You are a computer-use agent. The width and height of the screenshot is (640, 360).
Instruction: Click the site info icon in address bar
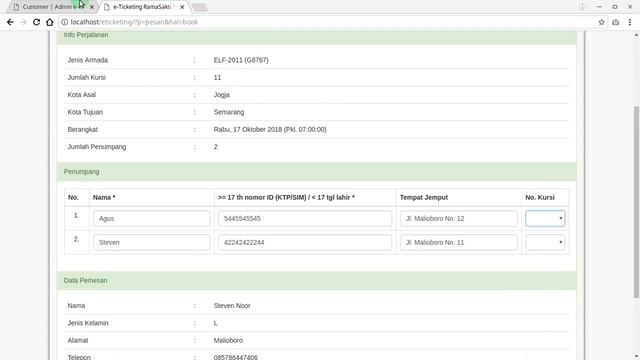click(64, 22)
